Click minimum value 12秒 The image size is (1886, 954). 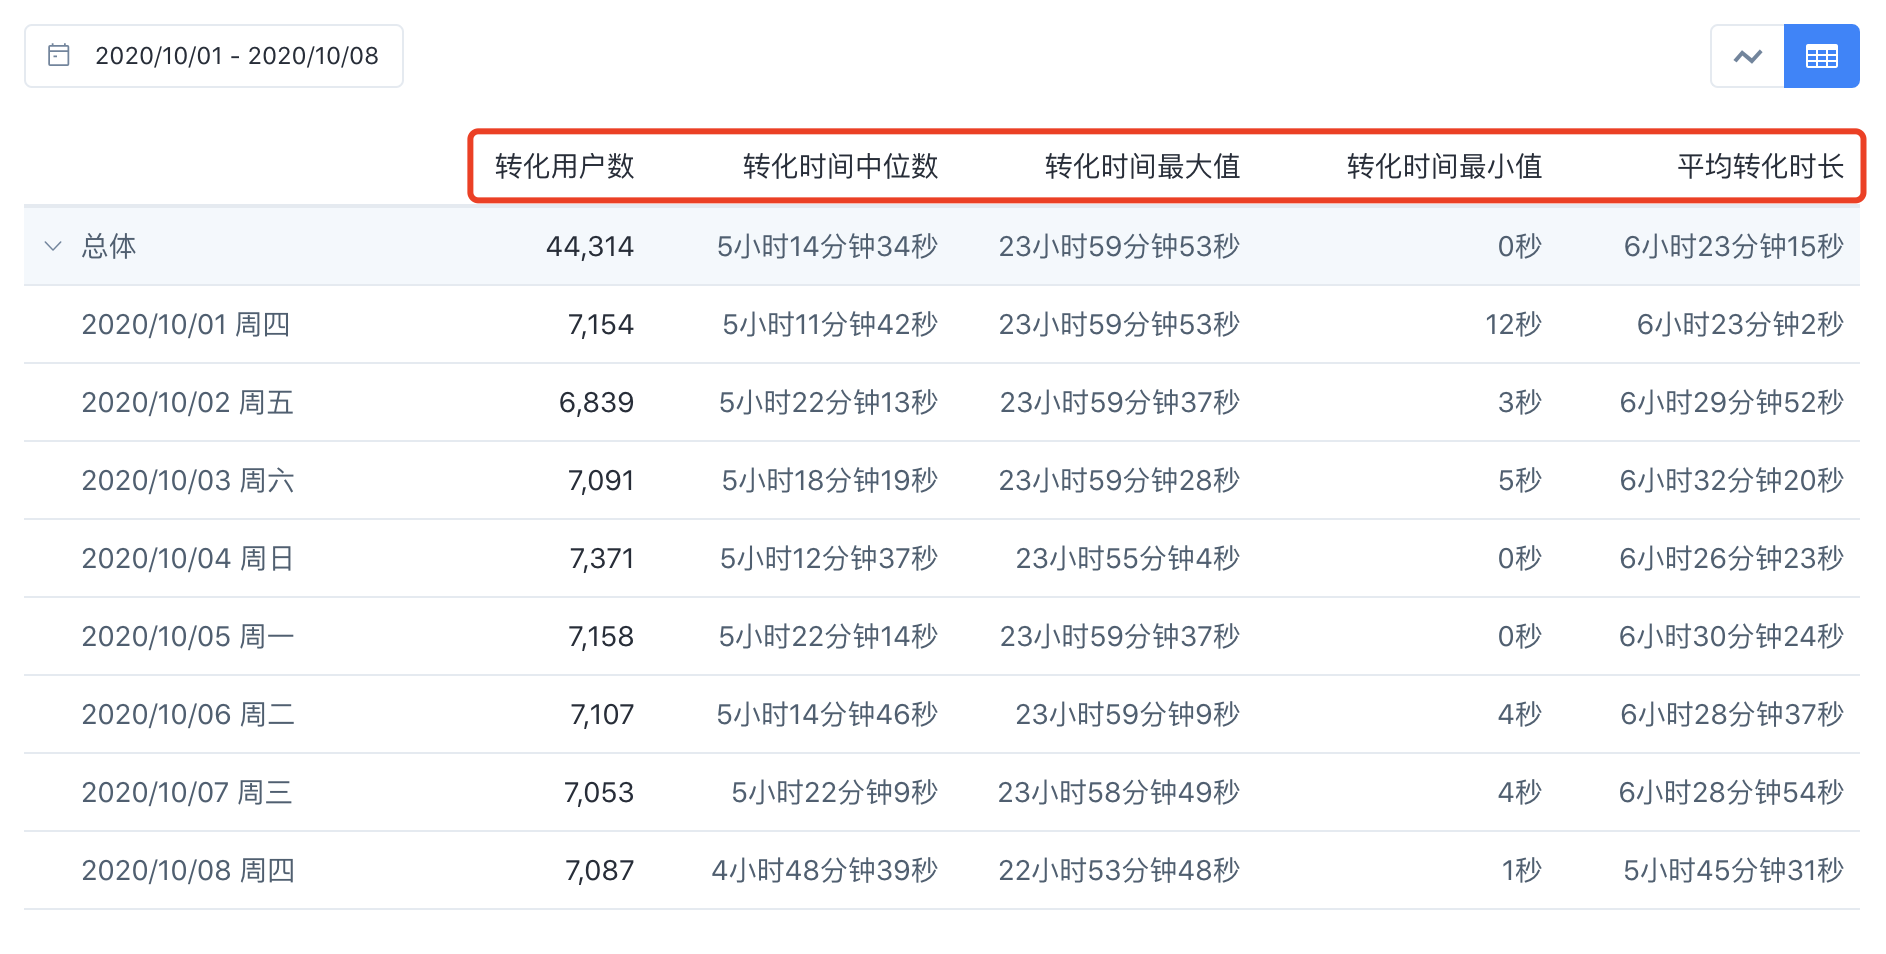click(x=1513, y=324)
